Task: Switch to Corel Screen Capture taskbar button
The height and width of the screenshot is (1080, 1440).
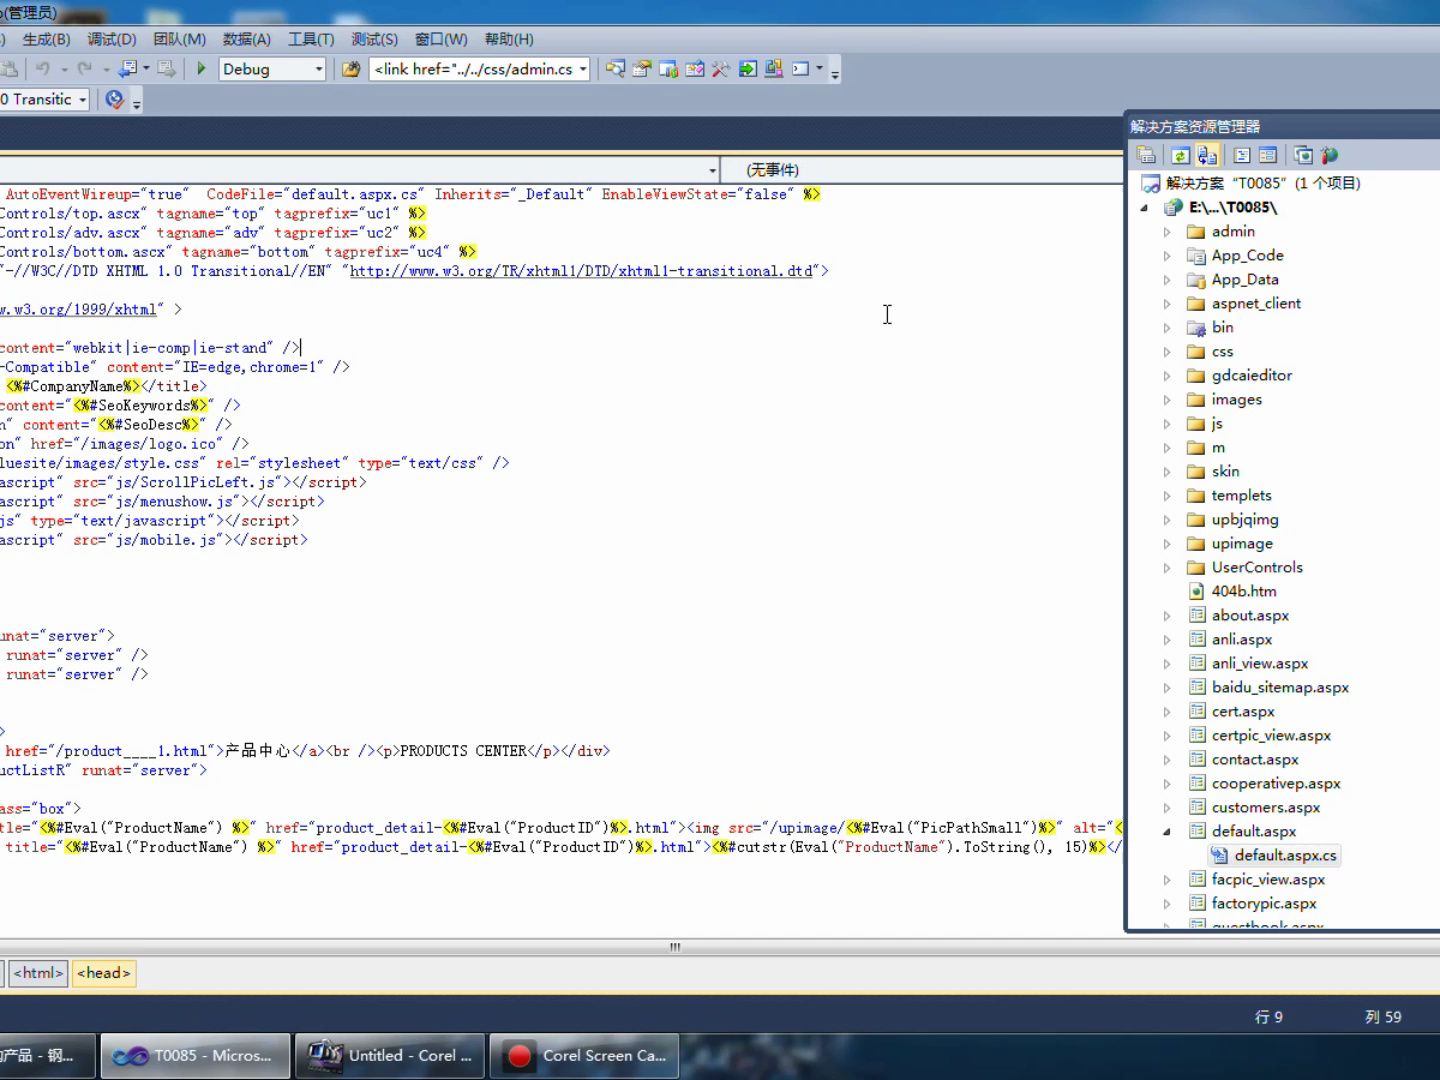Action: coord(584,1056)
